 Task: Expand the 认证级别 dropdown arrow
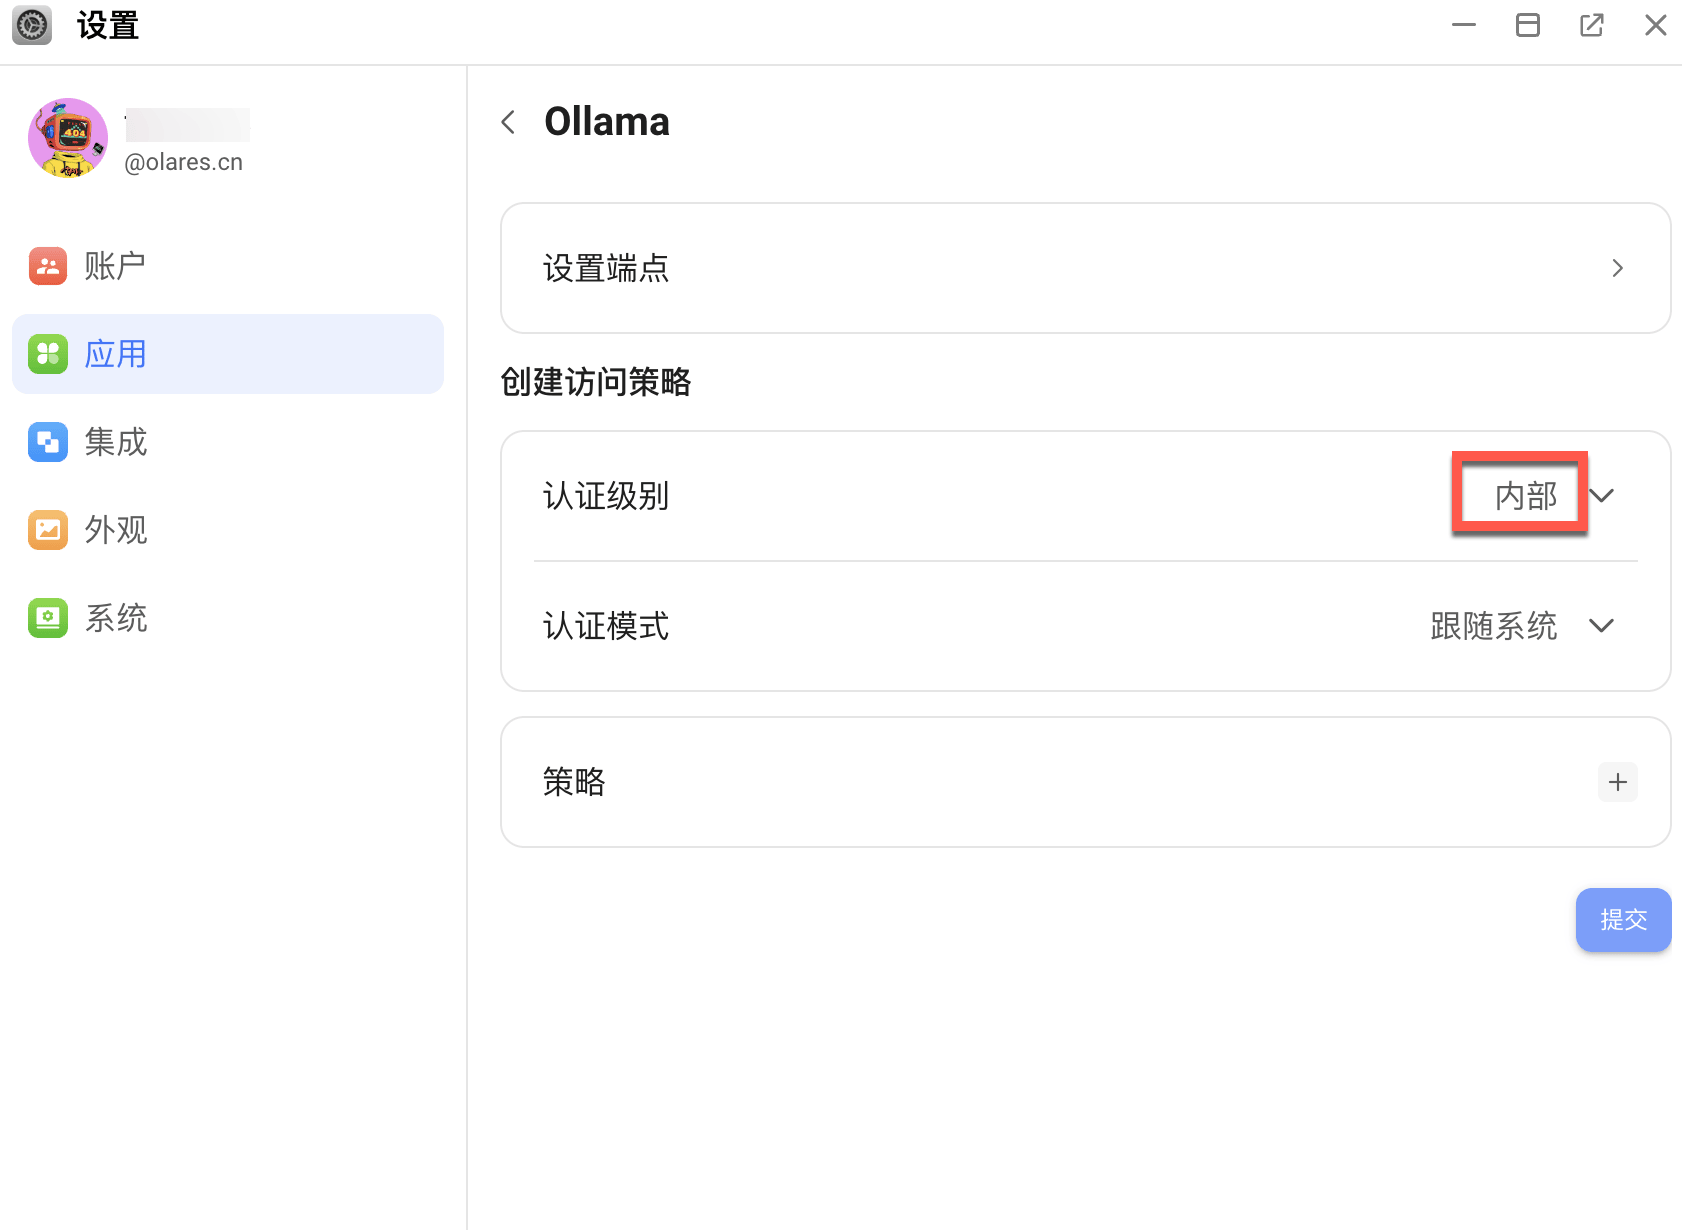coord(1602,496)
